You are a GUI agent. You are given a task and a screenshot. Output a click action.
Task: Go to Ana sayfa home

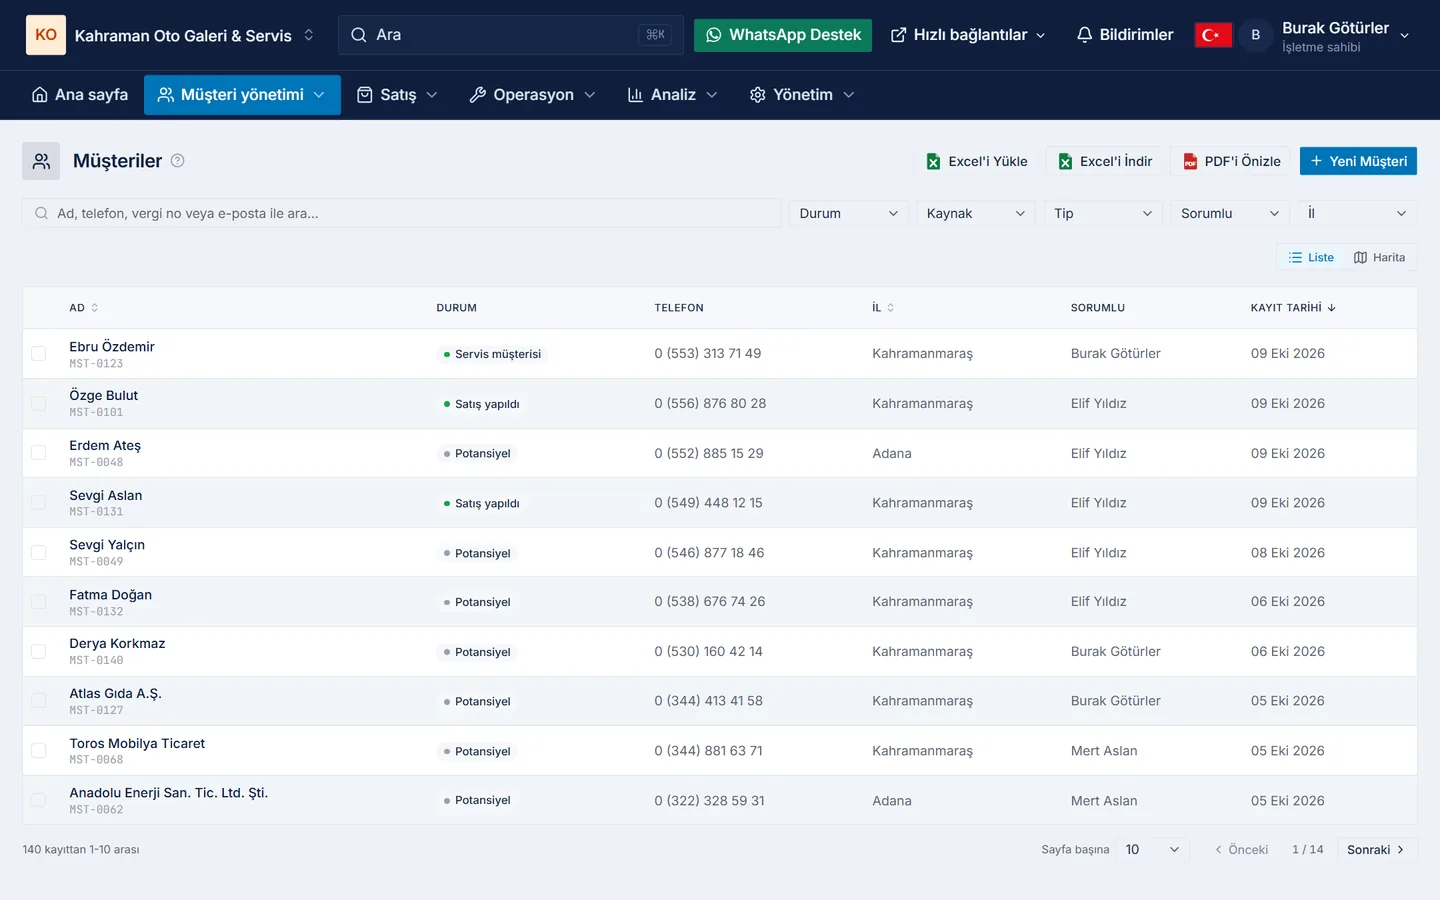80,95
